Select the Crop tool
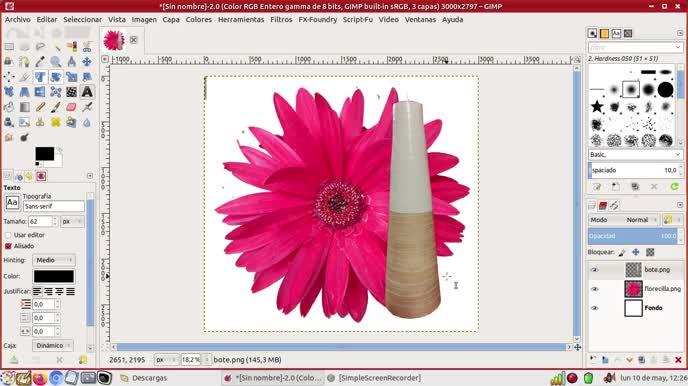 (25, 77)
